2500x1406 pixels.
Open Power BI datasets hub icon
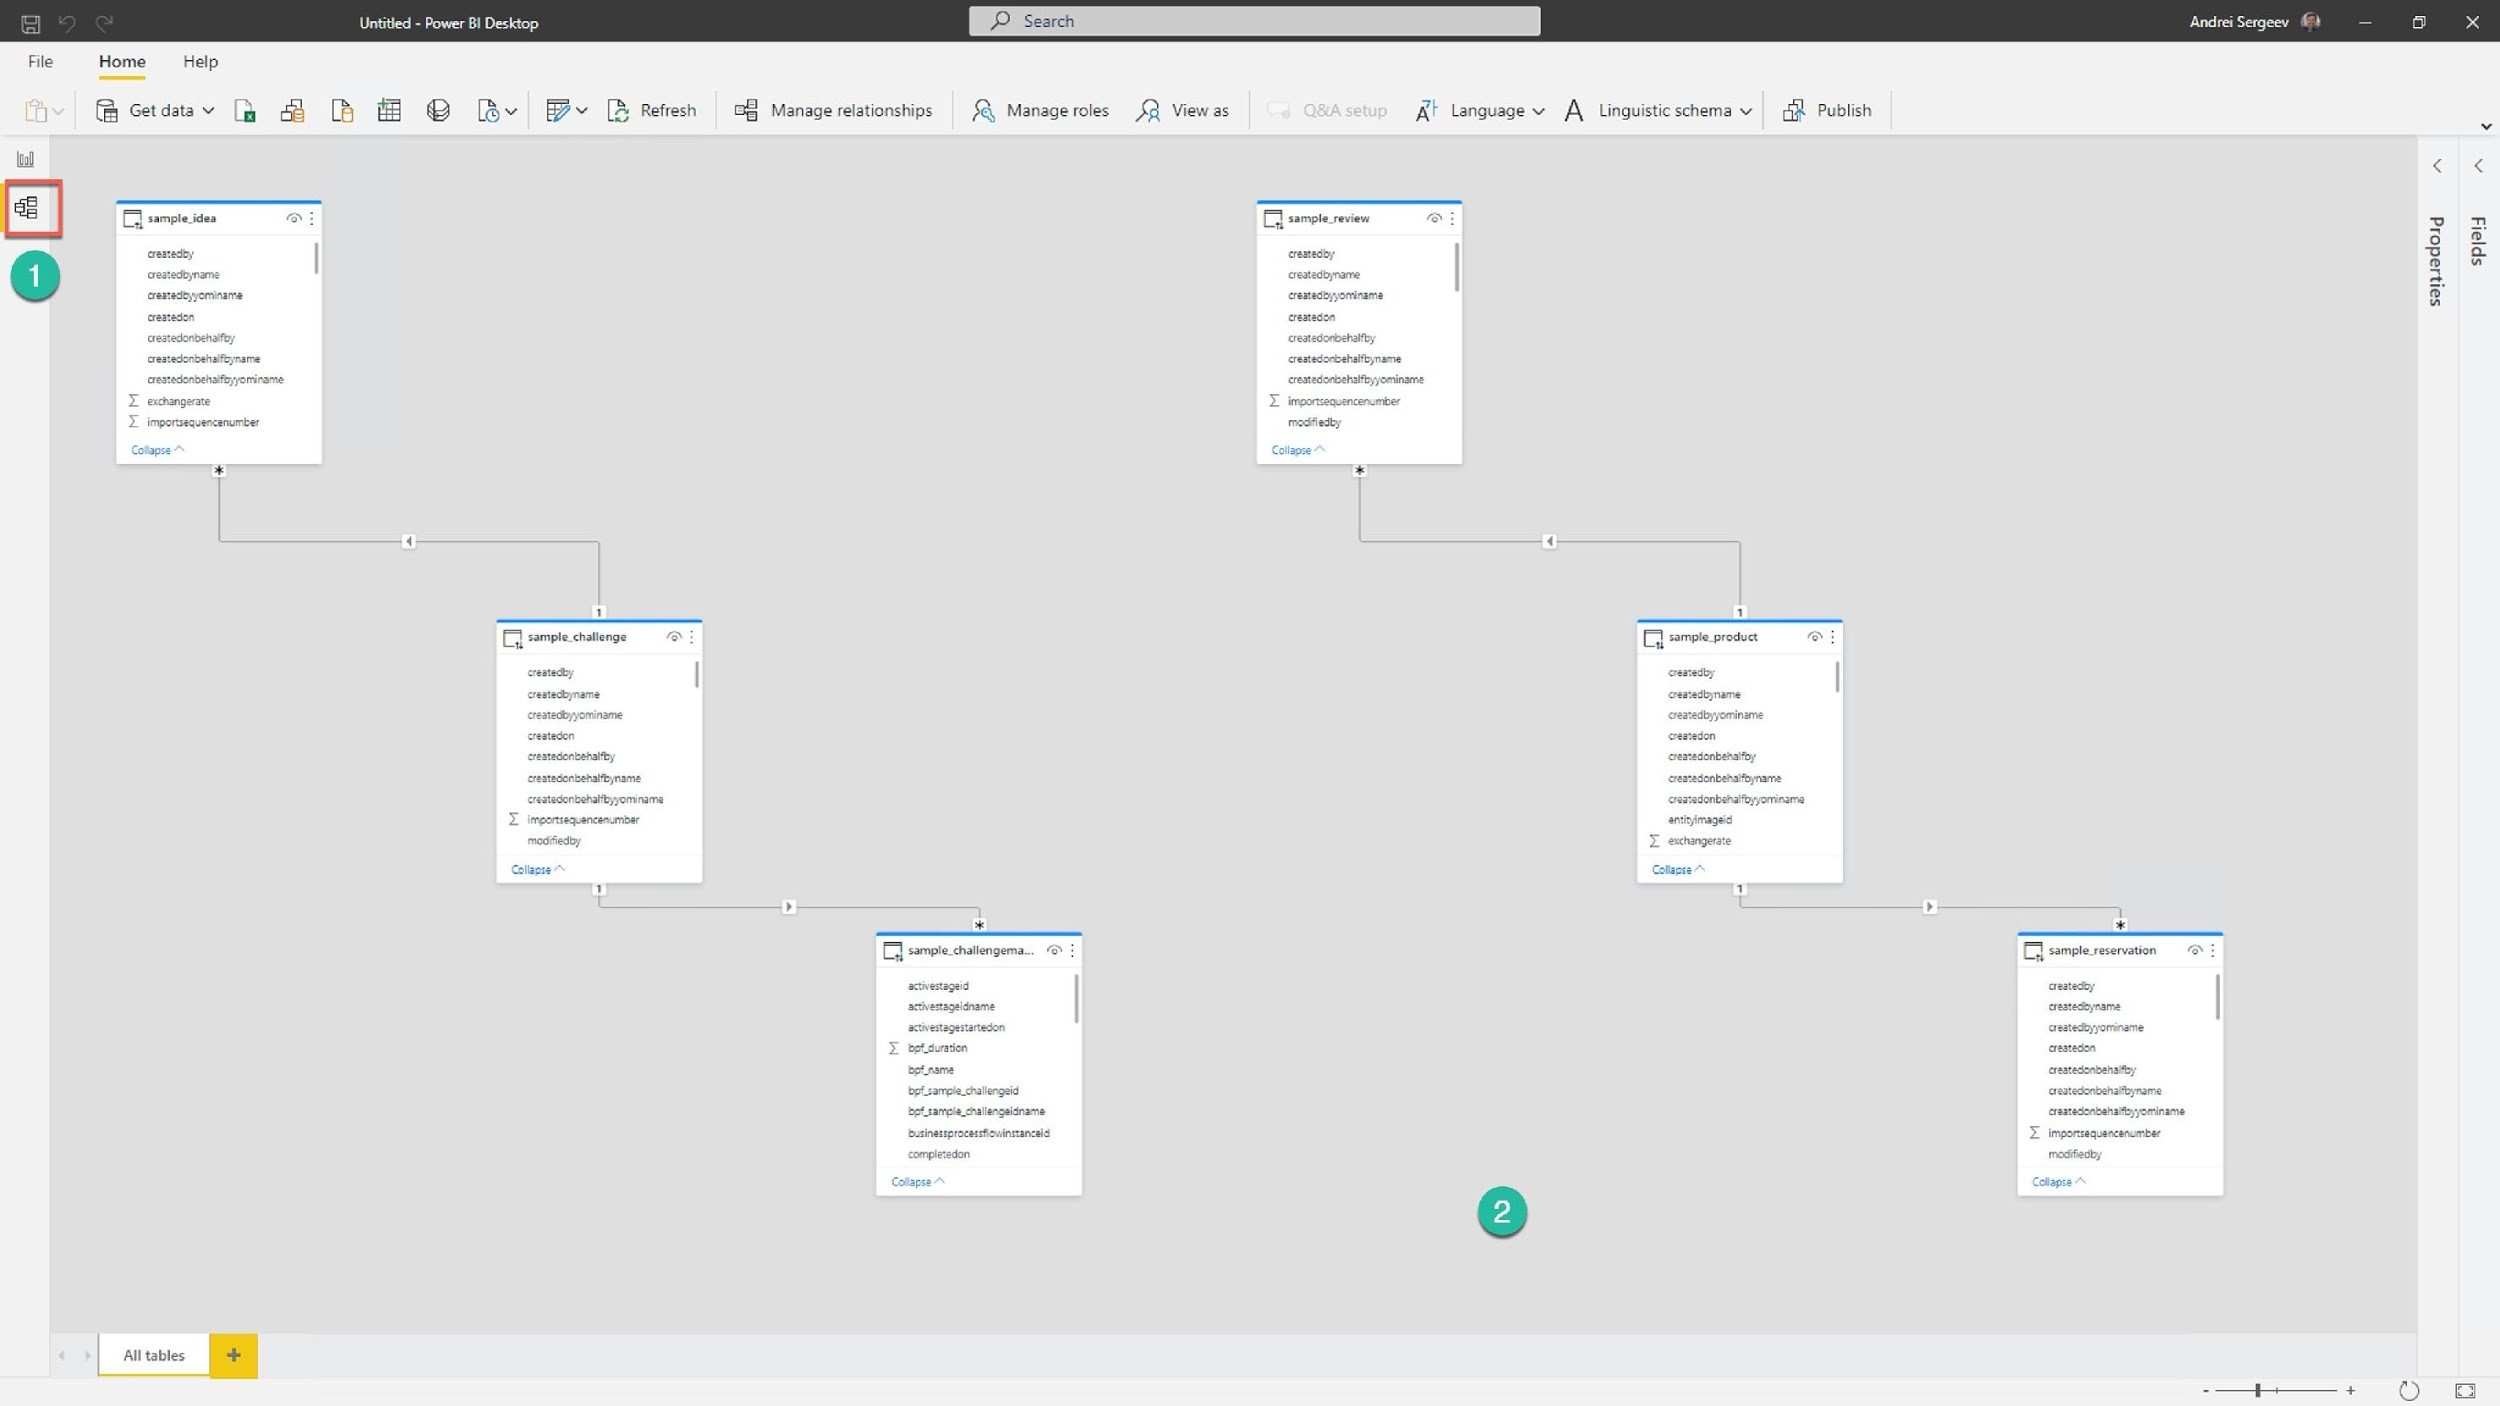[x=292, y=110]
